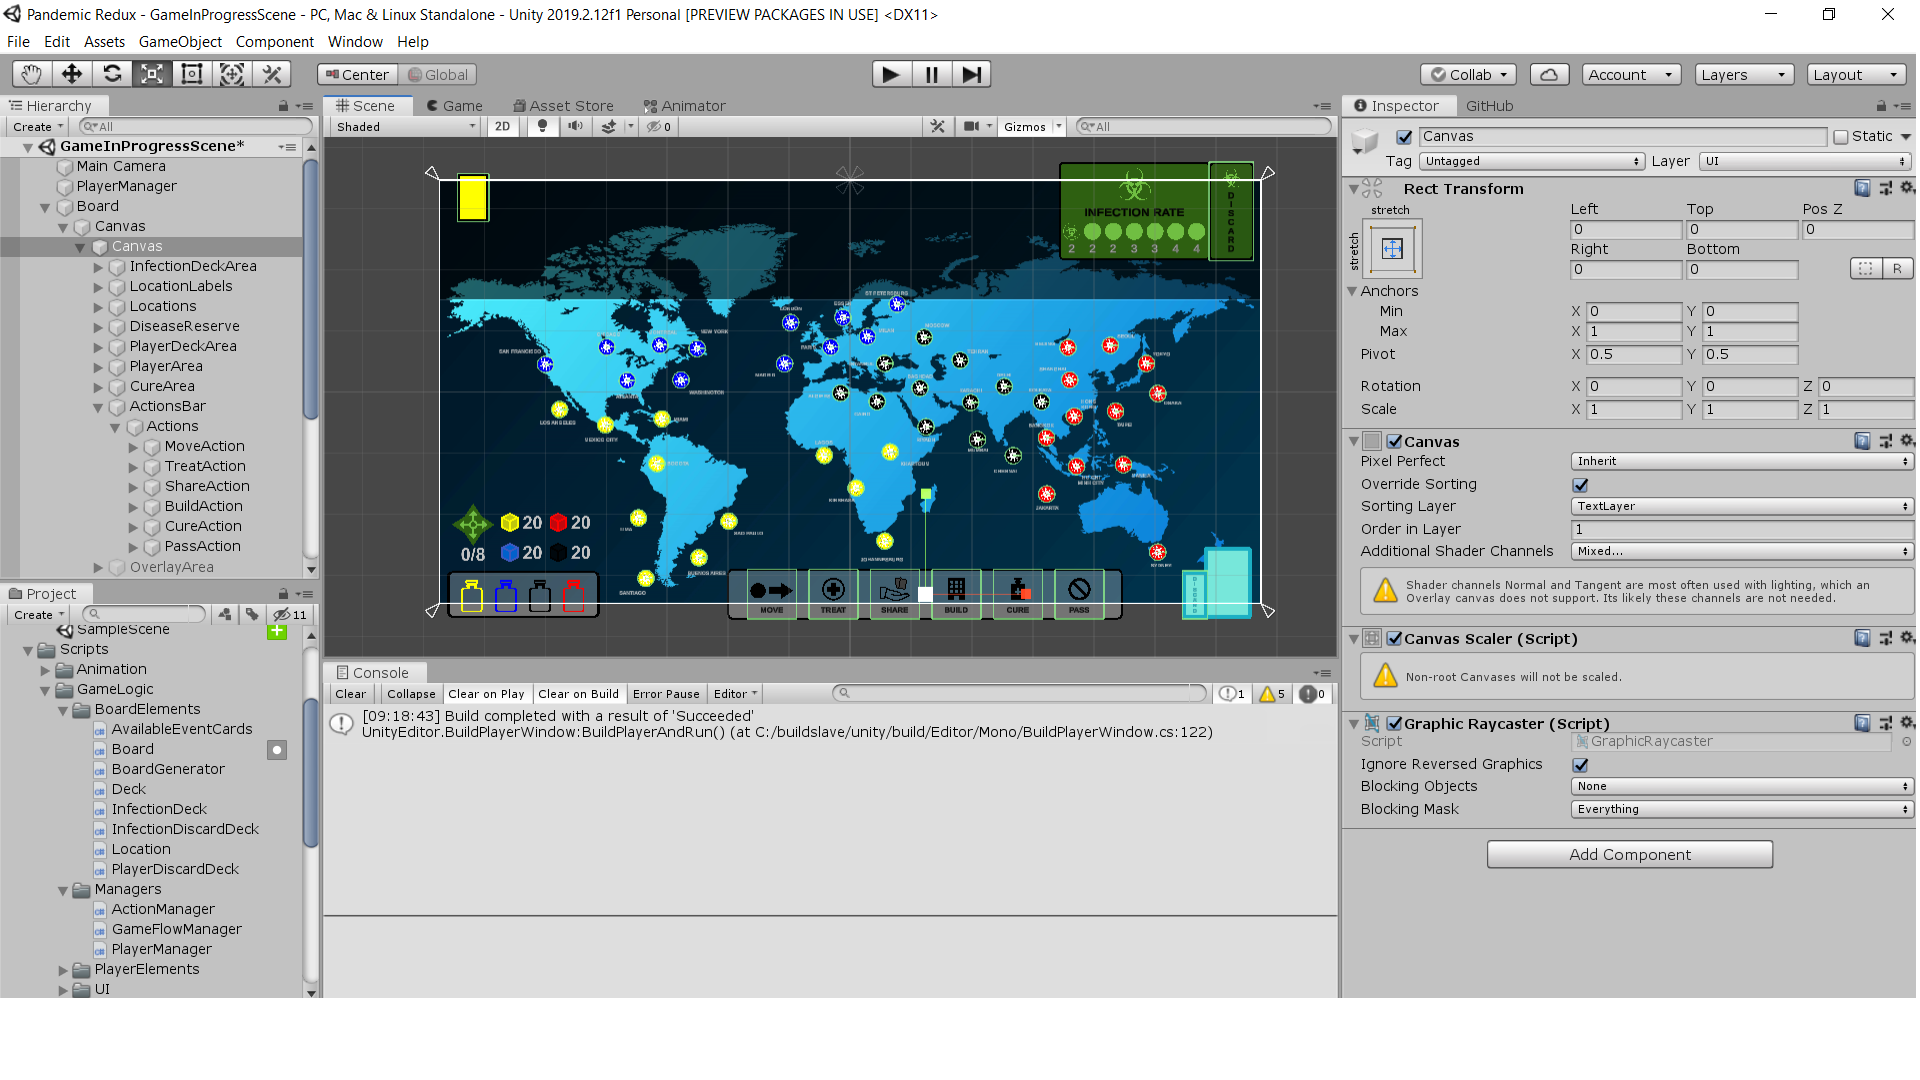
Task: Toggle console warnings filter
Action: [1272, 694]
